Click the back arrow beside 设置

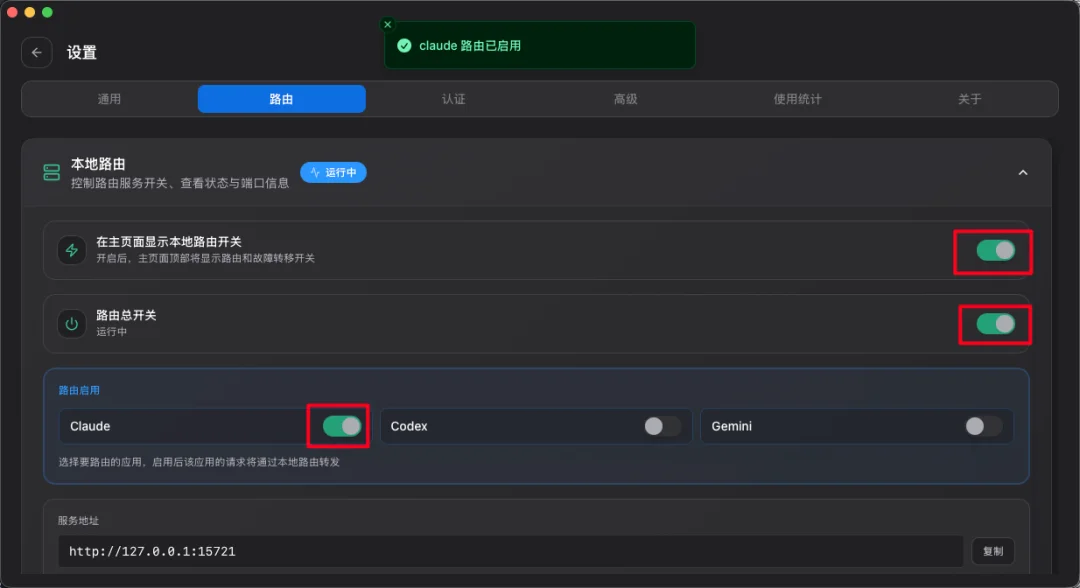click(36, 52)
